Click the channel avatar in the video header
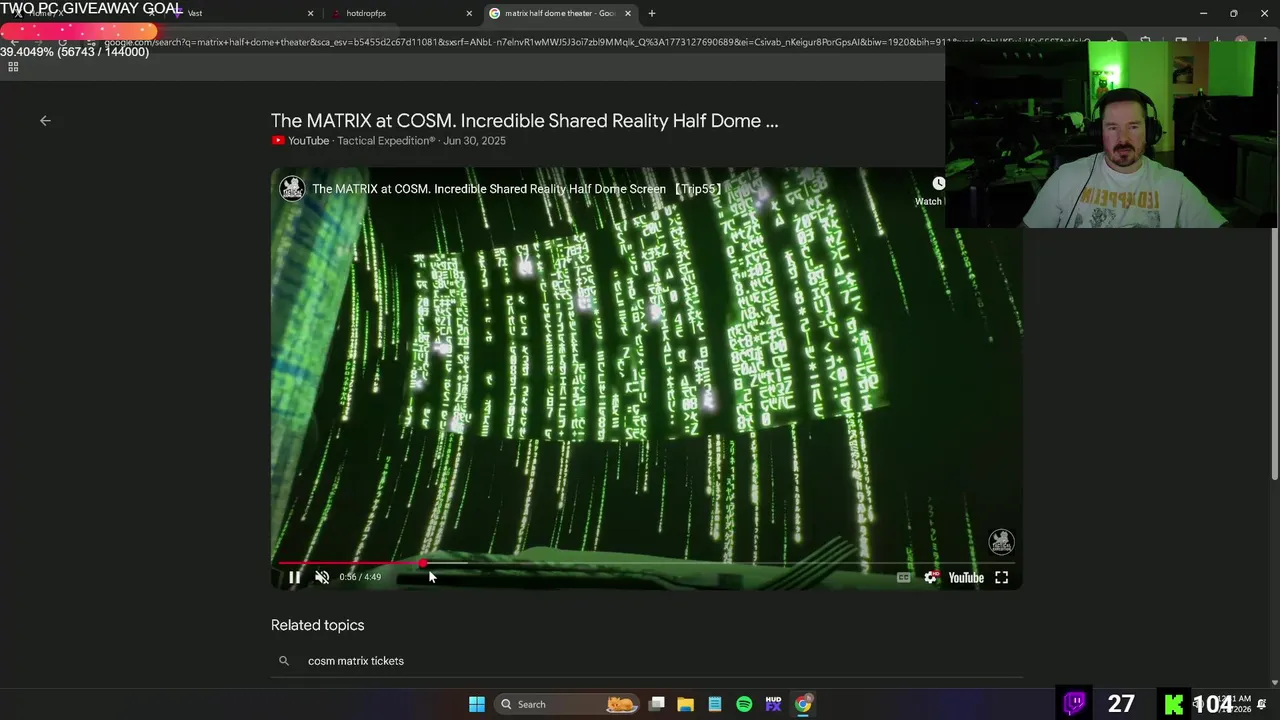This screenshot has width=1280, height=720. point(292,189)
